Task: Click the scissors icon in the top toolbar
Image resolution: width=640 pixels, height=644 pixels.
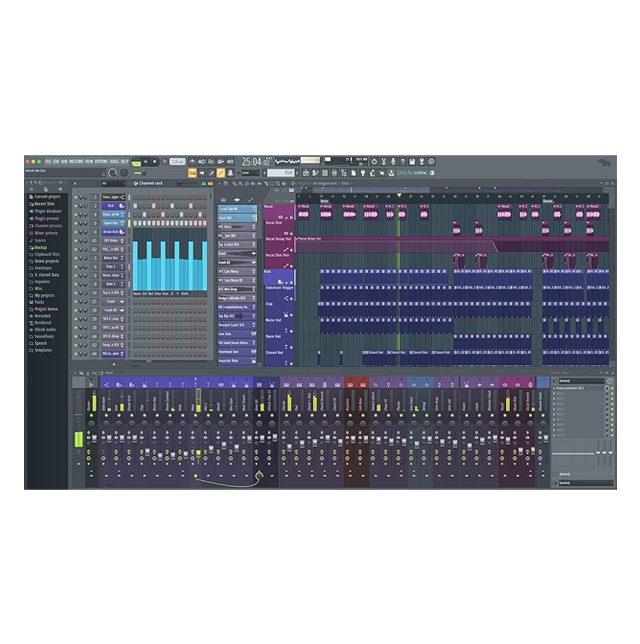Action: [x=384, y=161]
